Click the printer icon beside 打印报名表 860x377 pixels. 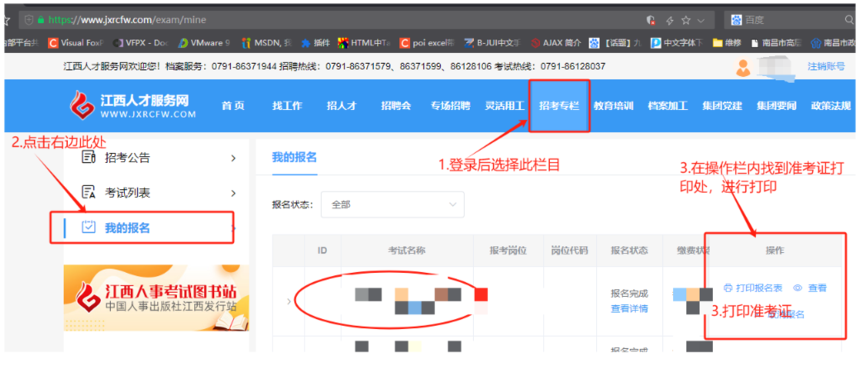728,288
